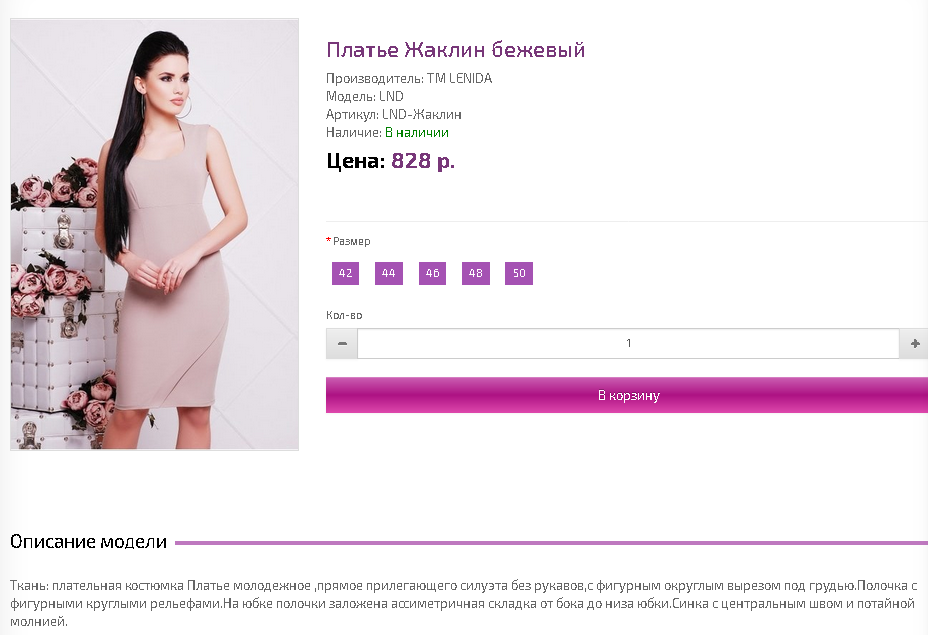Choose size 46 option

tap(432, 273)
